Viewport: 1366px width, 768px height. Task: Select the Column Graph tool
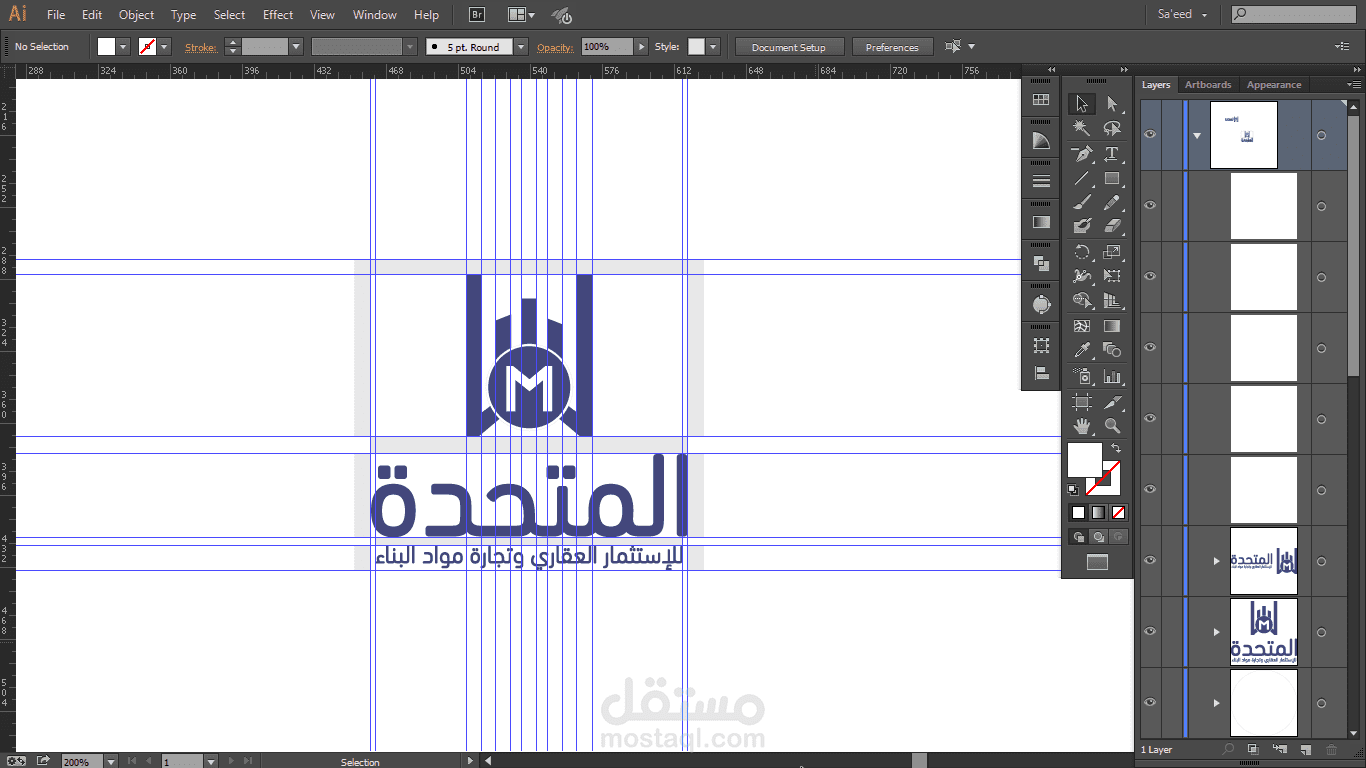tap(1112, 376)
